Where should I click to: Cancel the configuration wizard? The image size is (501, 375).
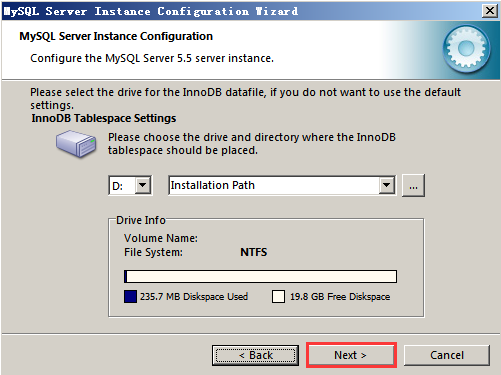click(x=447, y=355)
